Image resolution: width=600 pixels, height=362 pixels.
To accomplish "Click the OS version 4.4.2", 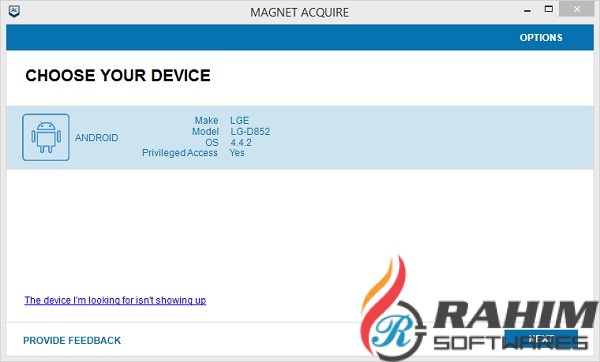I will (x=241, y=143).
